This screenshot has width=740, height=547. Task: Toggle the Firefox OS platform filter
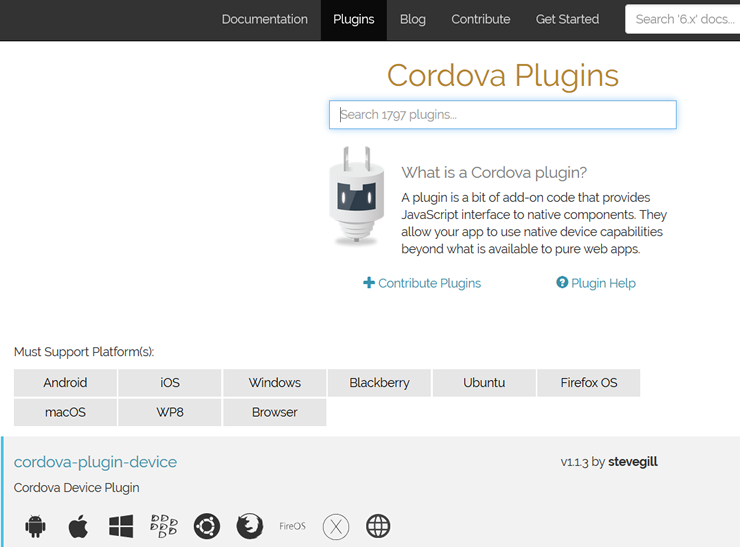589,383
